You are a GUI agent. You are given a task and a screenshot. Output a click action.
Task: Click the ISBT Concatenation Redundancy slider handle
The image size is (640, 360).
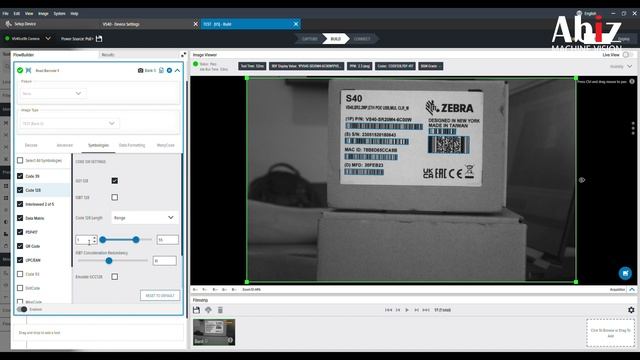(x=109, y=260)
